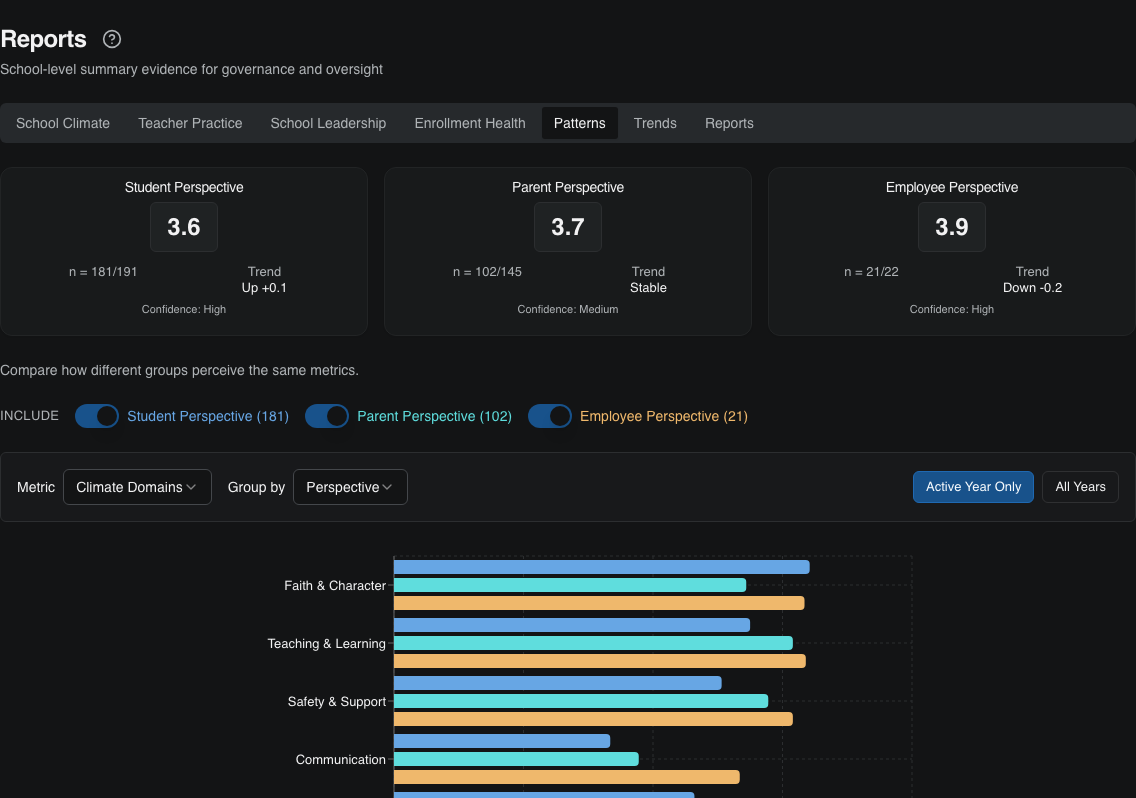The width and height of the screenshot is (1136, 798).
Task: Click the n = 181/191 text
Action: coord(103,272)
